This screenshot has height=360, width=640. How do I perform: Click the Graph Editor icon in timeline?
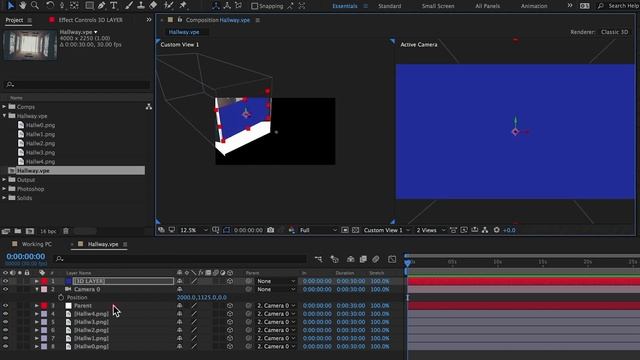pyautogui.click(x=392, y=259)
